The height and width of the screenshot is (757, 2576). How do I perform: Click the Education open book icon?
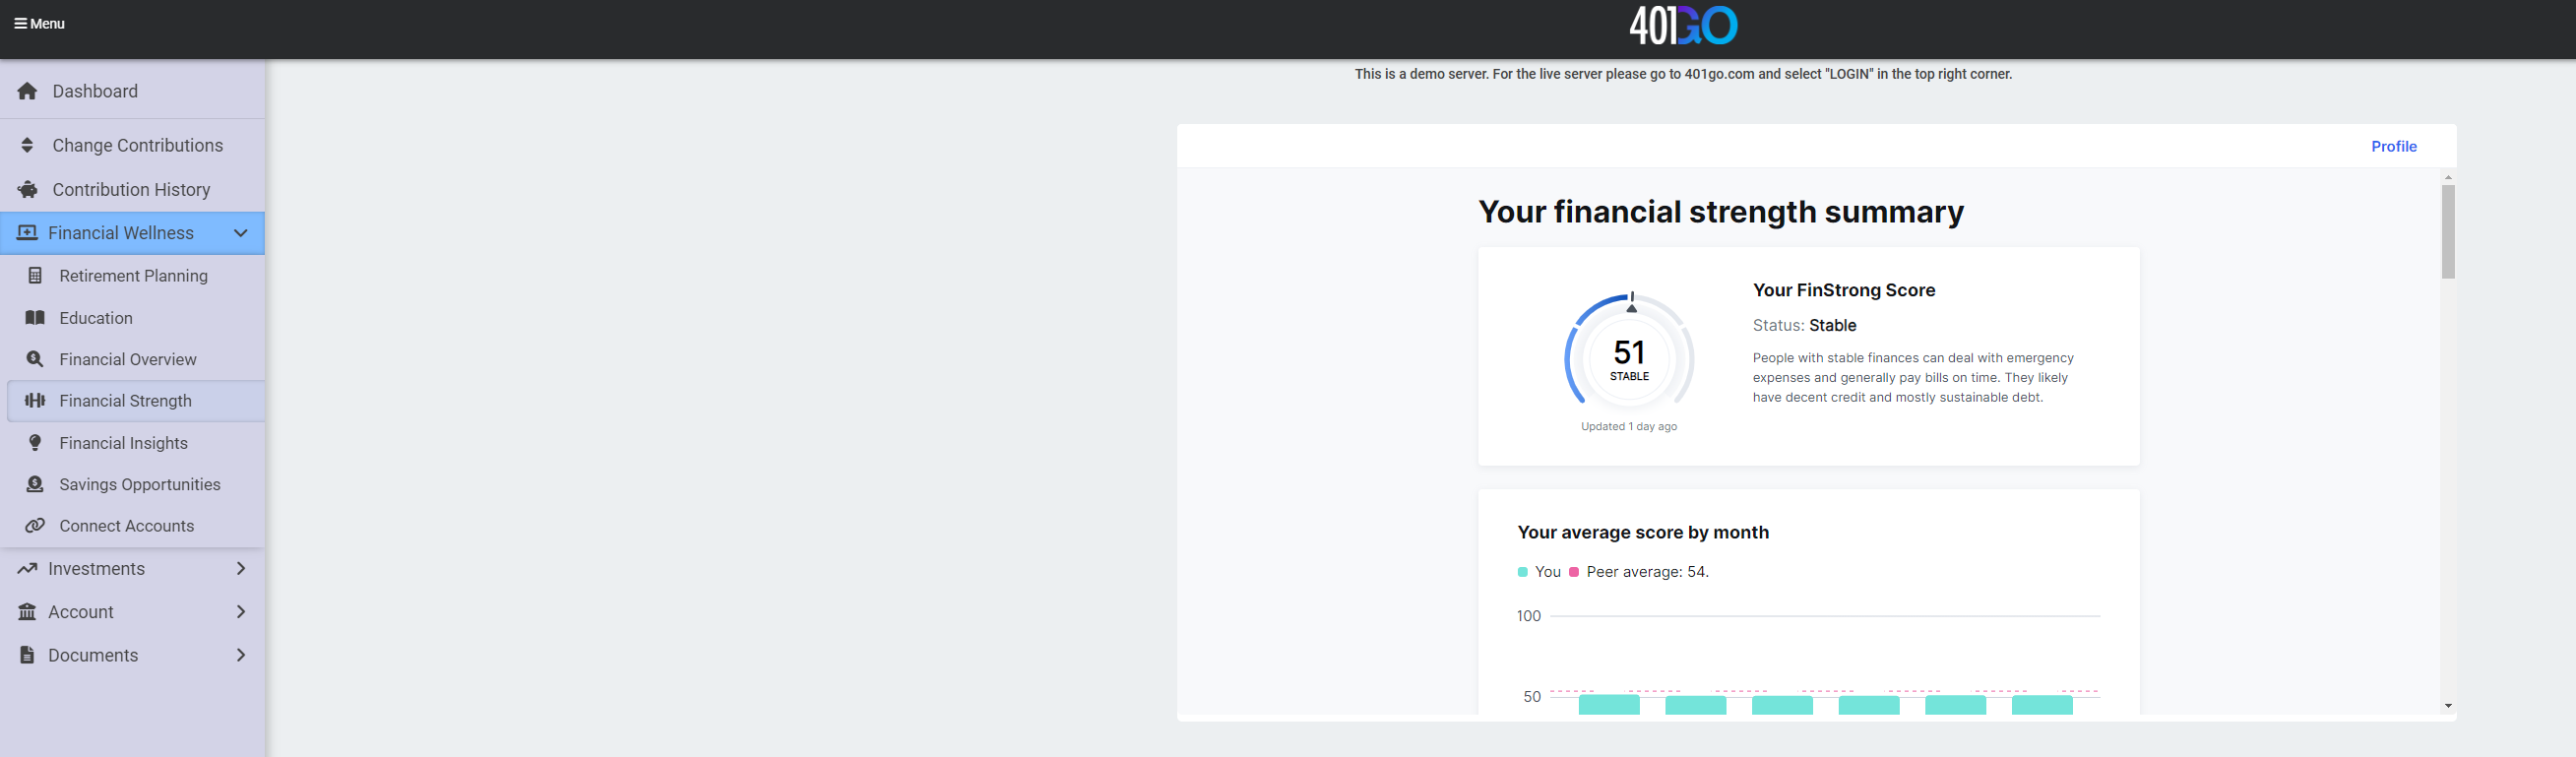[x=35, y=318]
